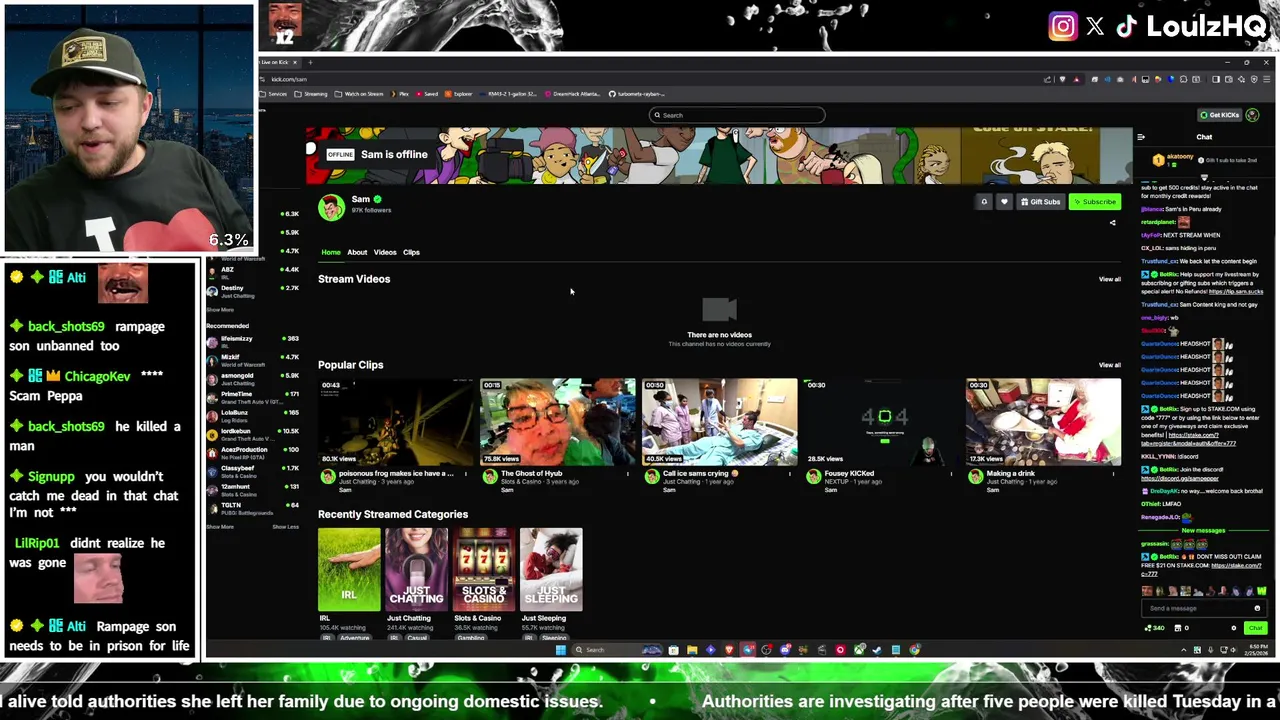Viewport: 1280px width, 720px height.
Task: Open the Streaming bookmarks folder
Action: pyautogui.click(x=310, y=94)
